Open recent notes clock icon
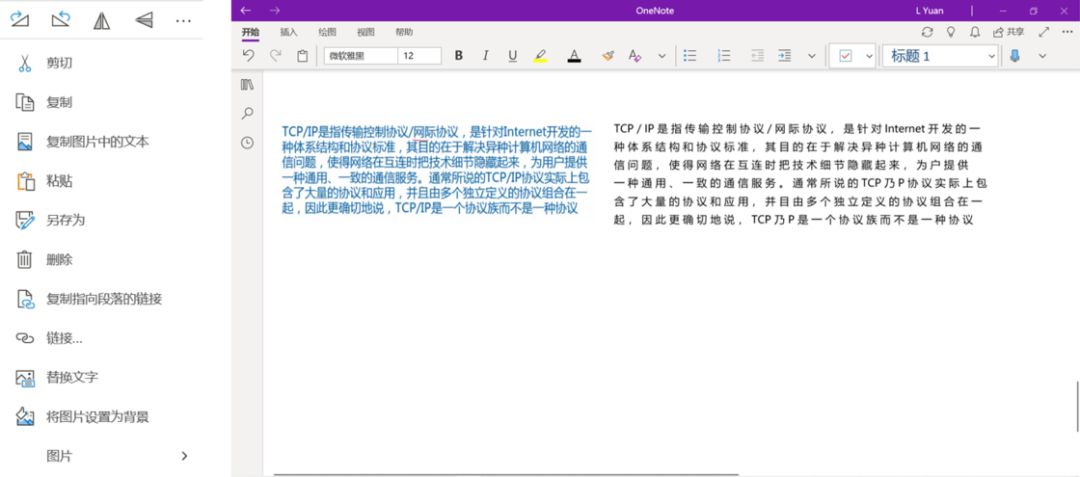 point(247,143)
